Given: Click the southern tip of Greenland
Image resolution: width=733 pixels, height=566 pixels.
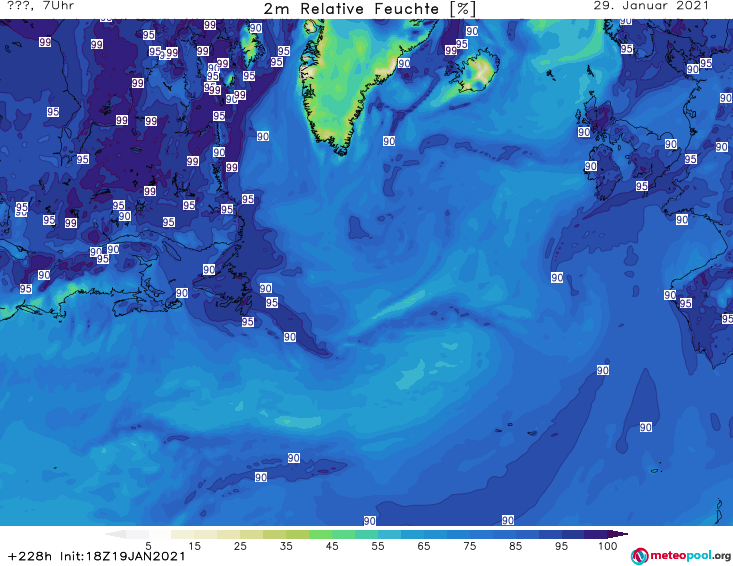Looking at the screenshot, I should (341, 150).
